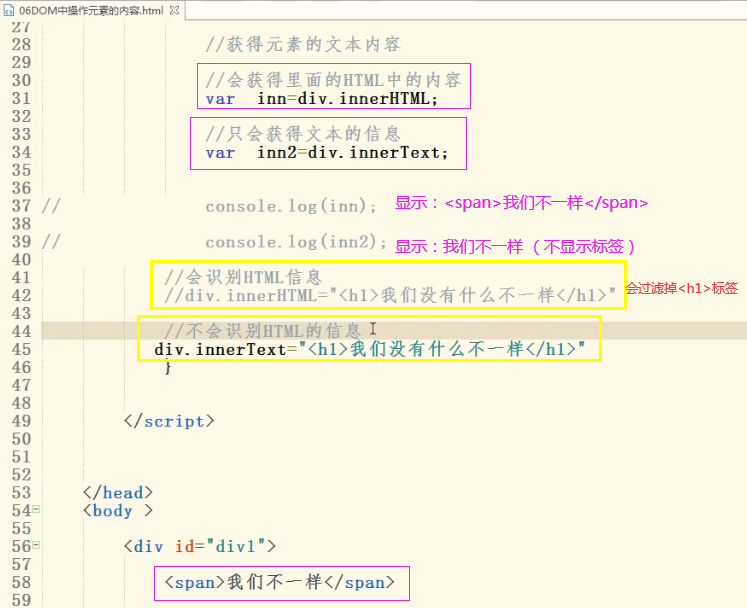Click the comment //会识别HTML信息

(x=242, y=277)
